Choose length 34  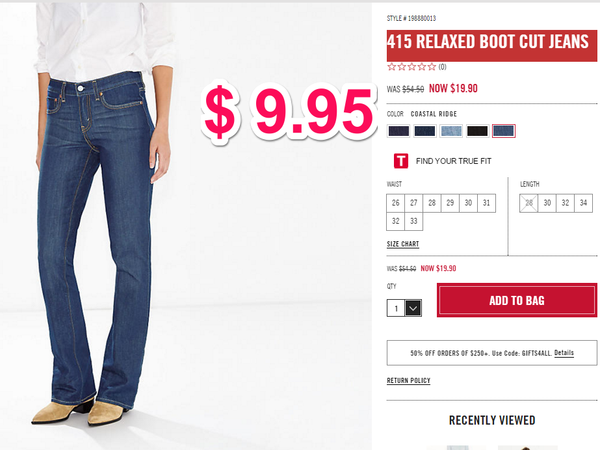[x=584, y=203]
